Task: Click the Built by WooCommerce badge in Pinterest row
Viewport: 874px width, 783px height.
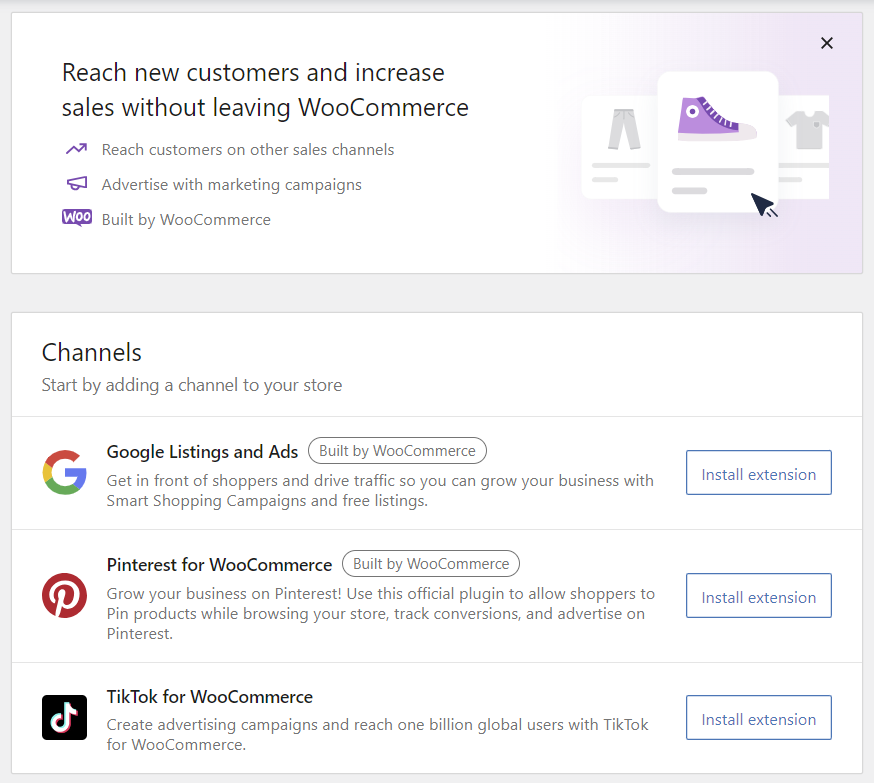Action: click(430, 563)
